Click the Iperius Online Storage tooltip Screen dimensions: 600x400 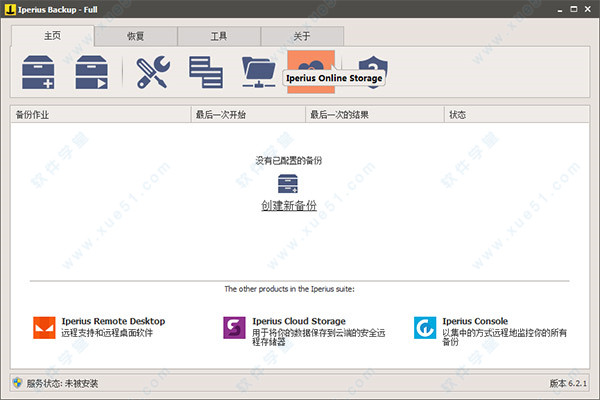pyautogui.click(x=334, y=78)
